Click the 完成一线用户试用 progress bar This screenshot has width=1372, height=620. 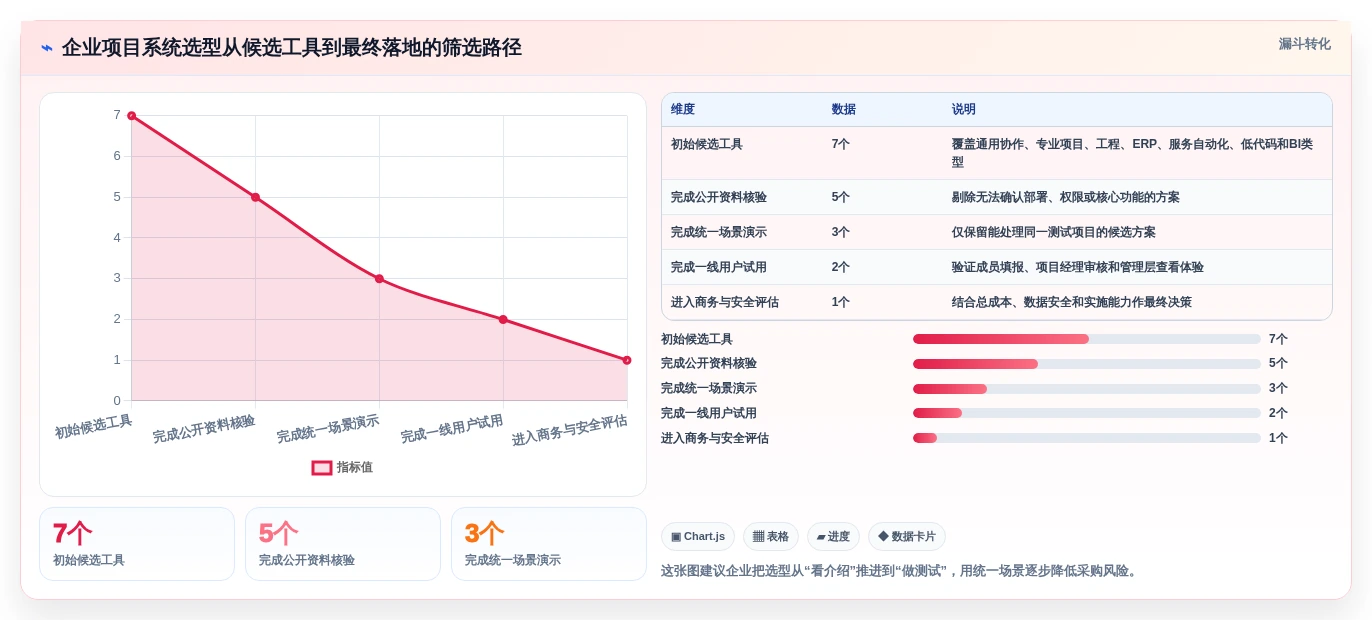tap(1087, 413)
